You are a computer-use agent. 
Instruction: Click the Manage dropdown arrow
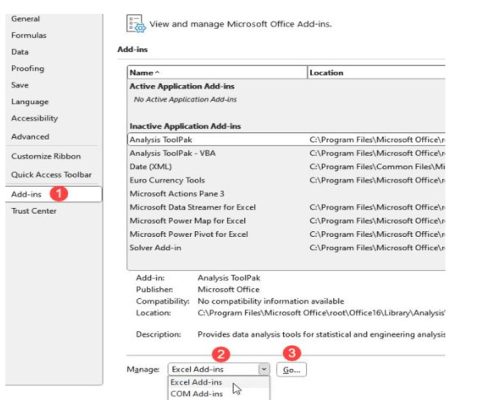[x=264, y=369]
